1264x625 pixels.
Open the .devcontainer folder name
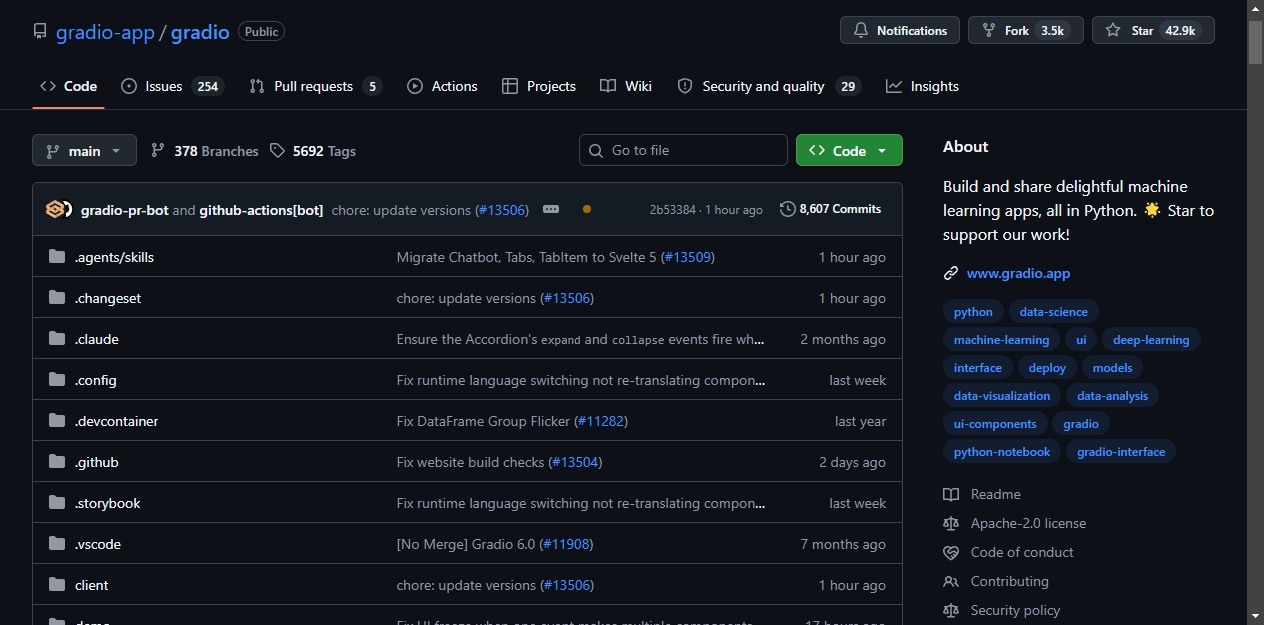click(116, 421)
